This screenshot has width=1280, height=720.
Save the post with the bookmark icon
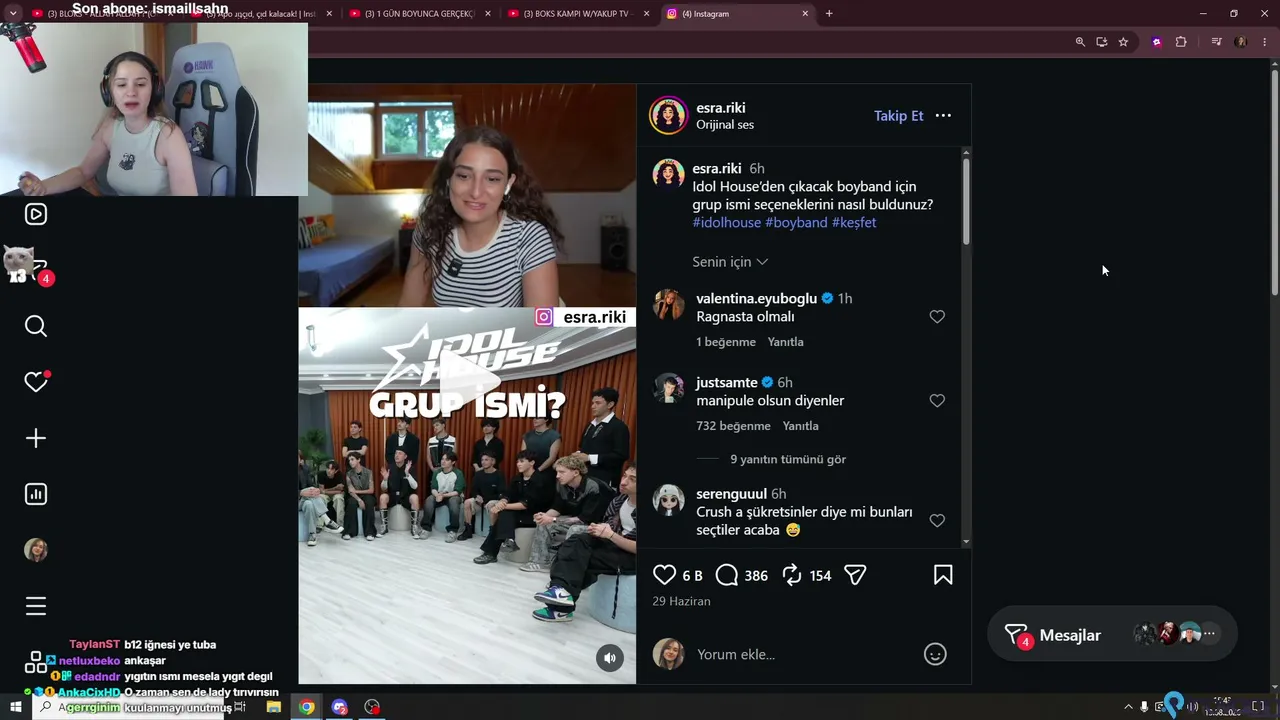(943, 575)
